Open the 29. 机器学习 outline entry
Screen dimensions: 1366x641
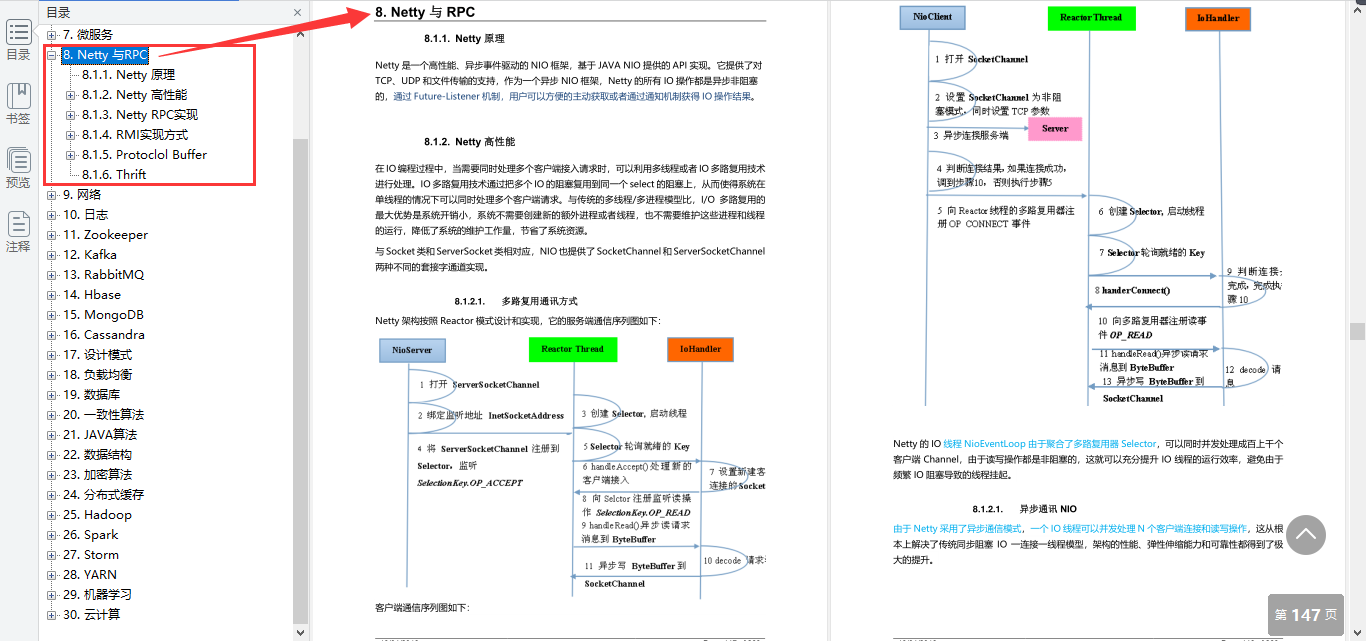98,595
